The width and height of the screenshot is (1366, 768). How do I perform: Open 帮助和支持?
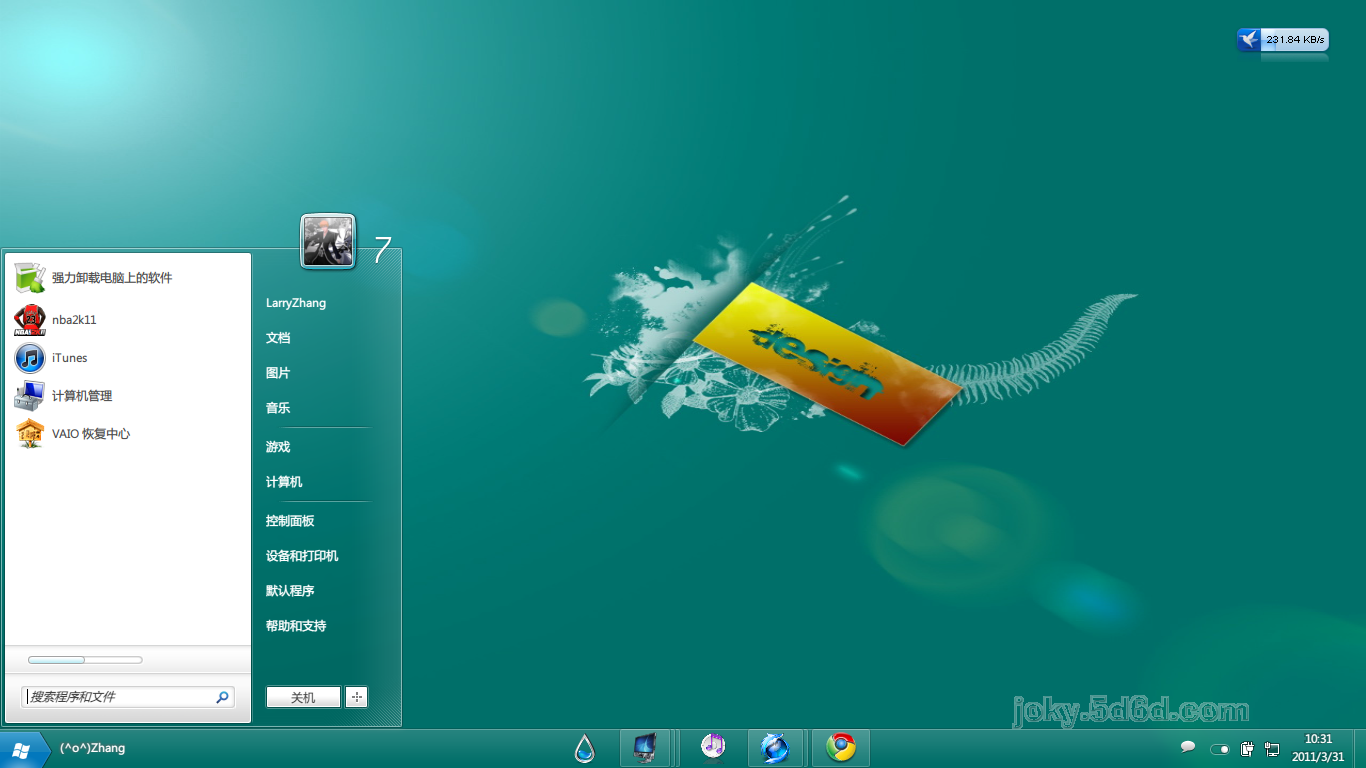(x=296, y=626)
